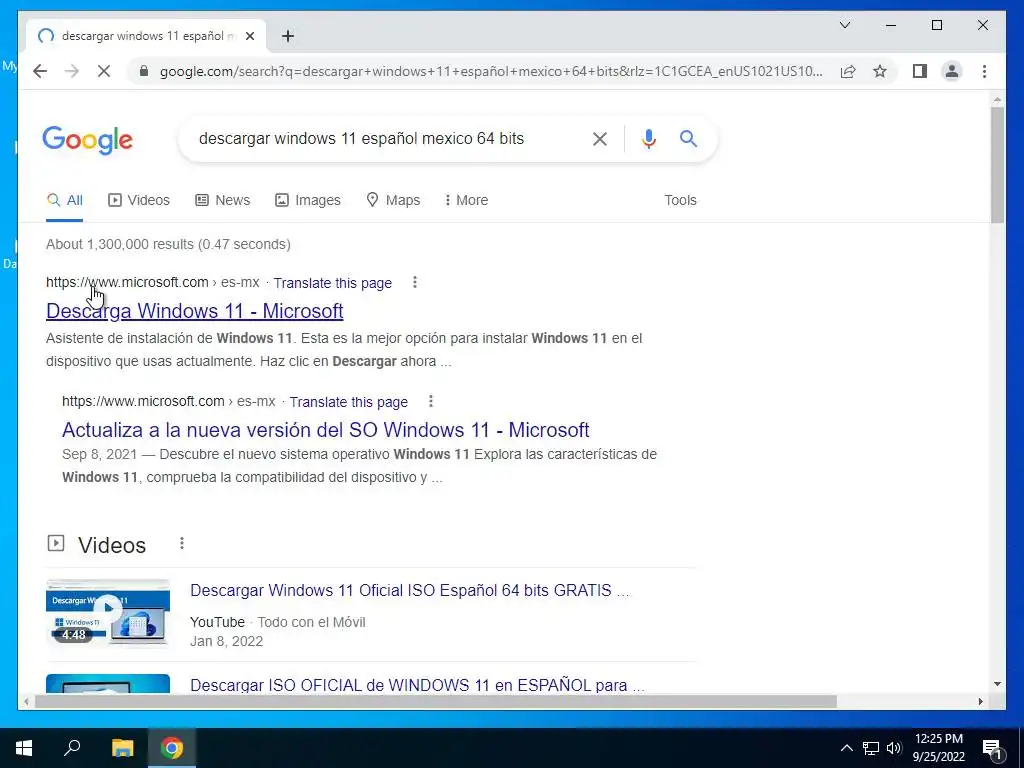1024x768 pixels.
Task: View site info via the lock icon
Action: pyautogui.click(x=144, y=71)
